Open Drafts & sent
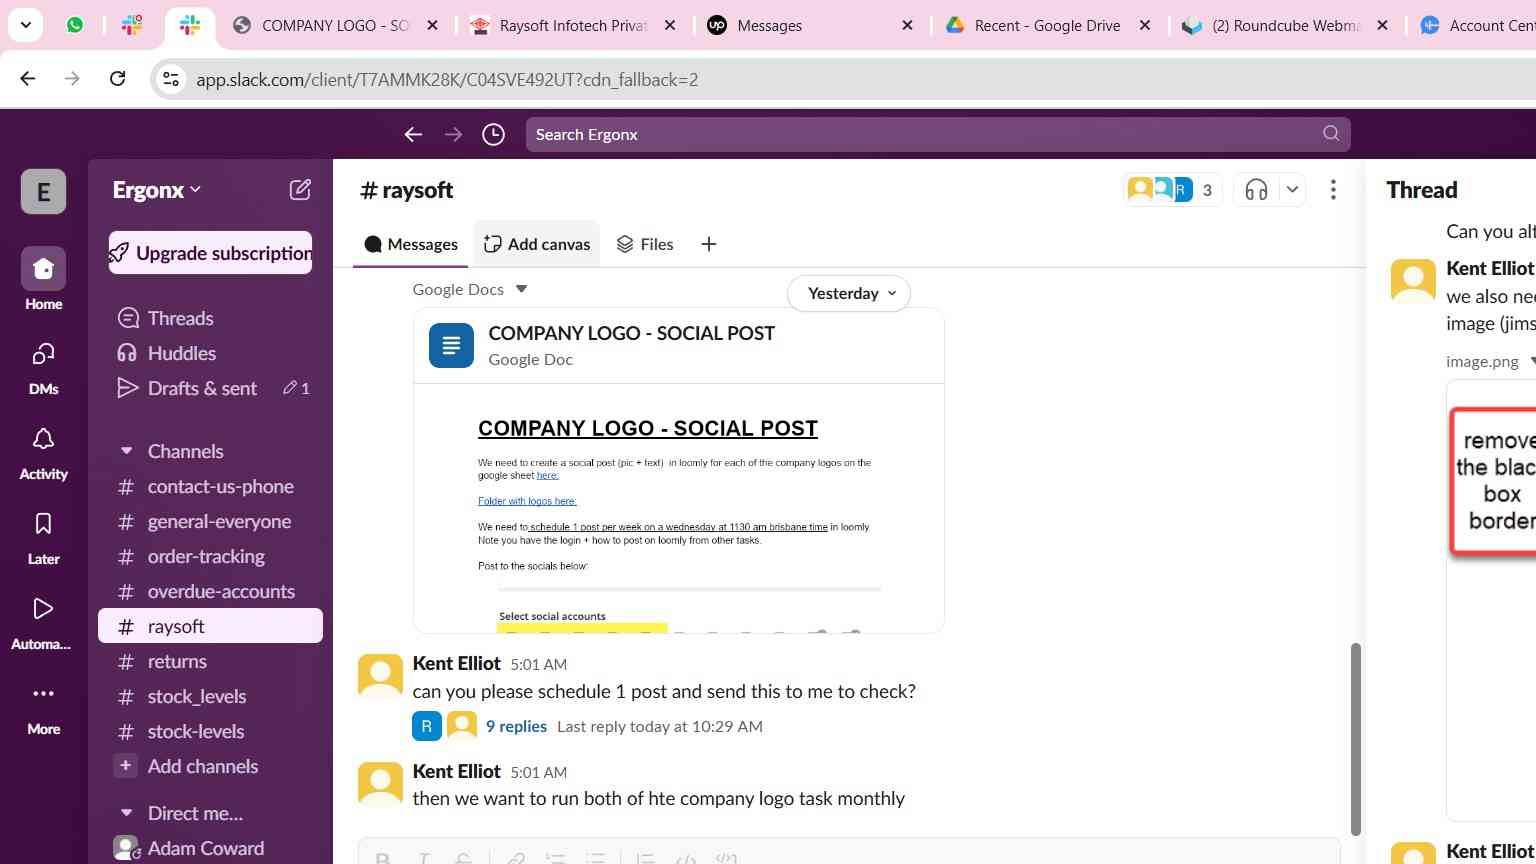1536x864 pixels. [211, 388]
